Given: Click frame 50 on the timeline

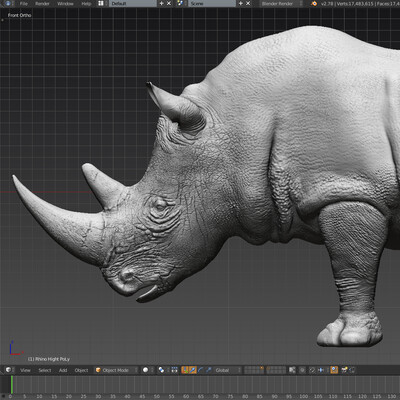Looking at the screenshot, I should (x=157, y=397).
